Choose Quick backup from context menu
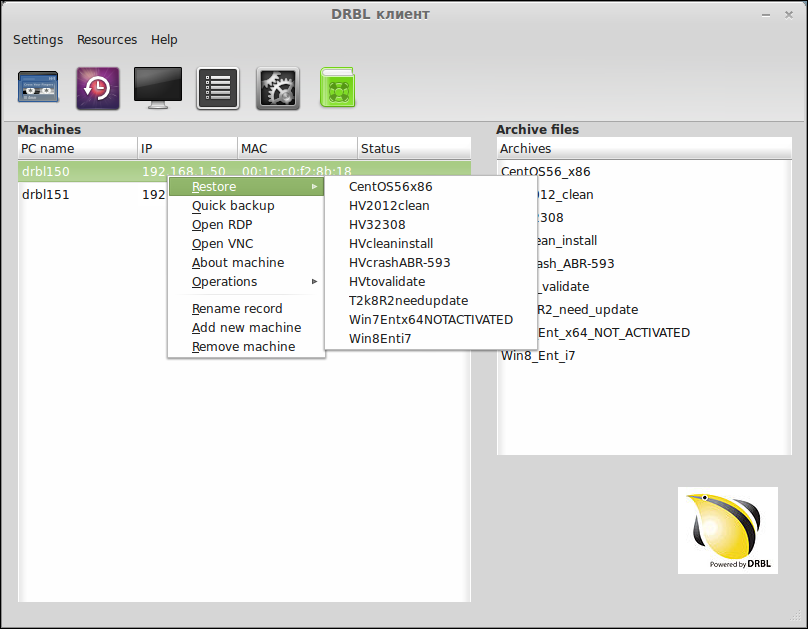 [246, 206]
